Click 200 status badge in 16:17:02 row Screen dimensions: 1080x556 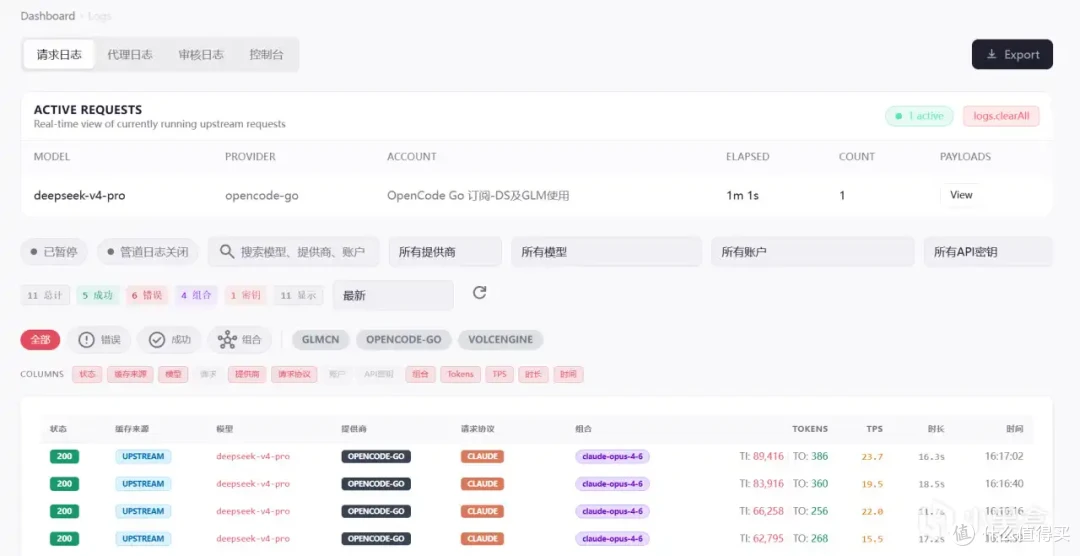(64, 456)
